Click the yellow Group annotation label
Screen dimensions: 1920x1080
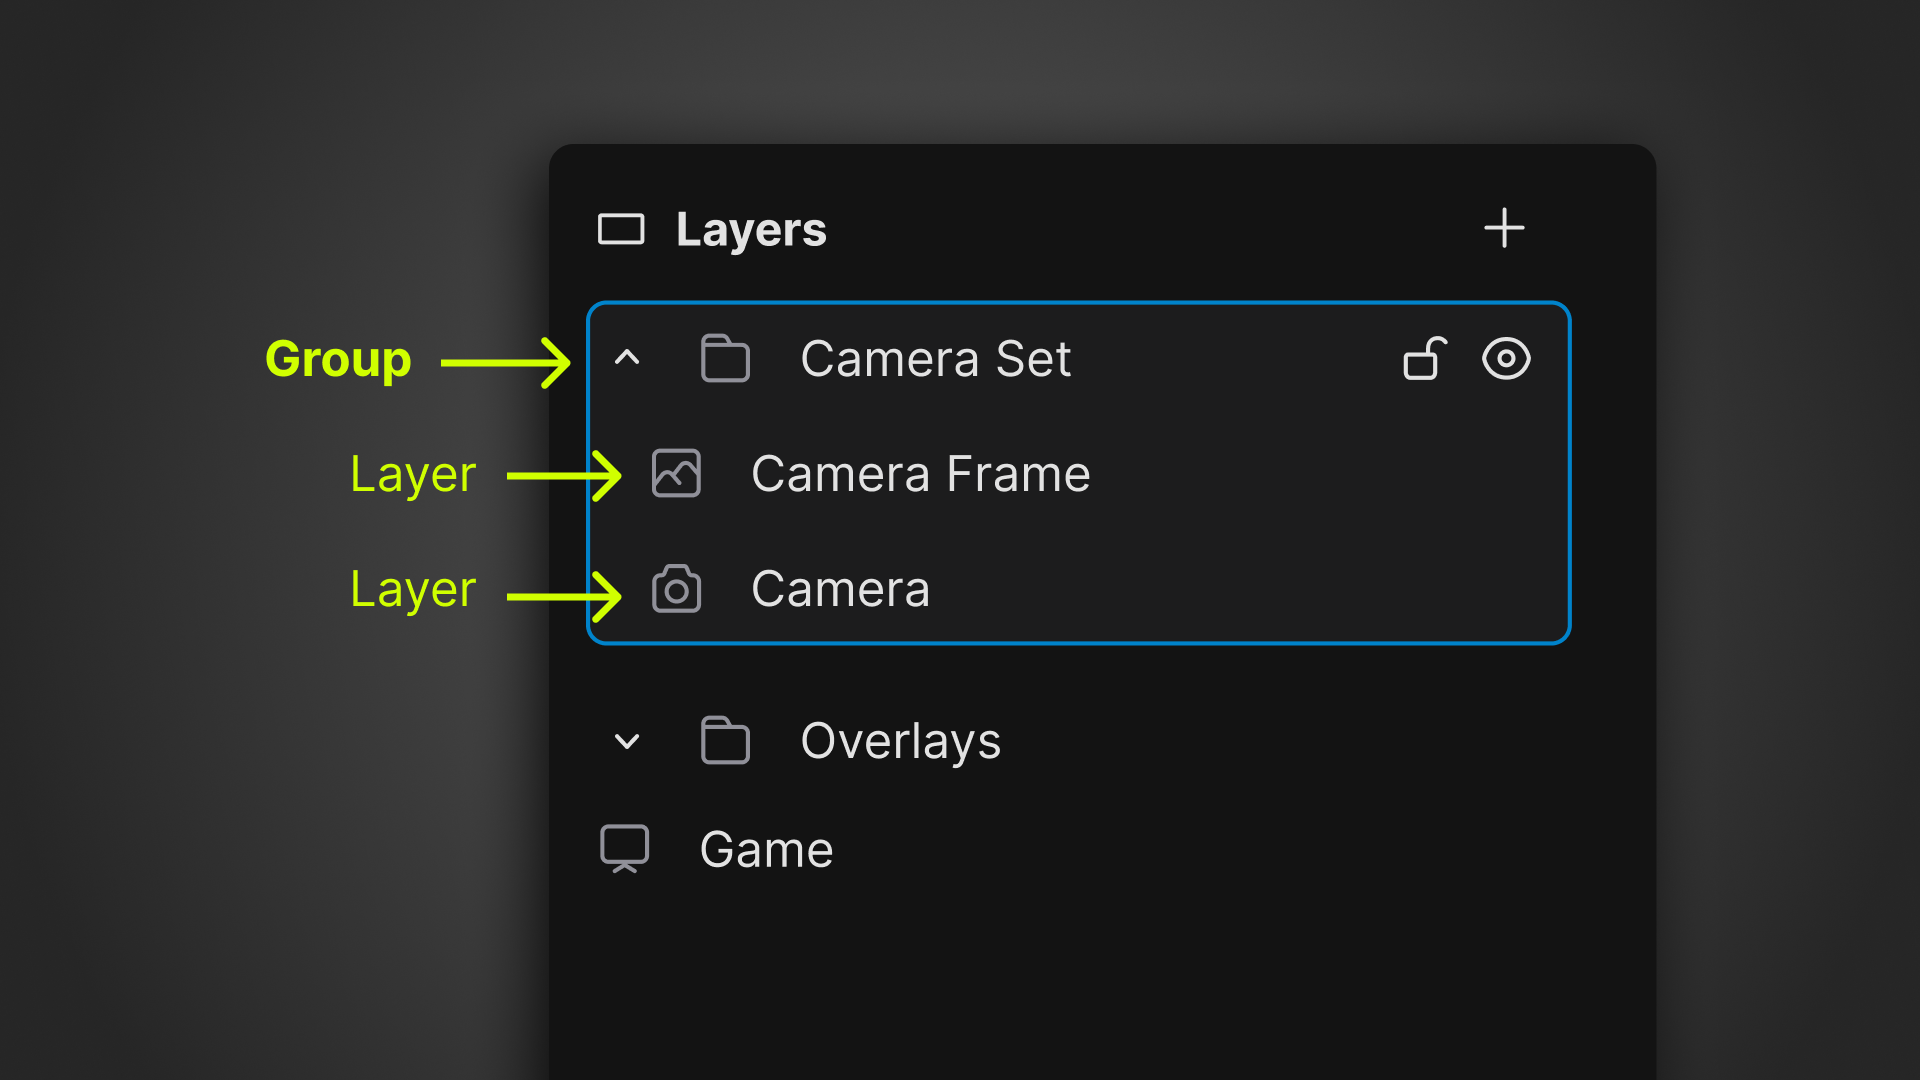coord(338,359)
